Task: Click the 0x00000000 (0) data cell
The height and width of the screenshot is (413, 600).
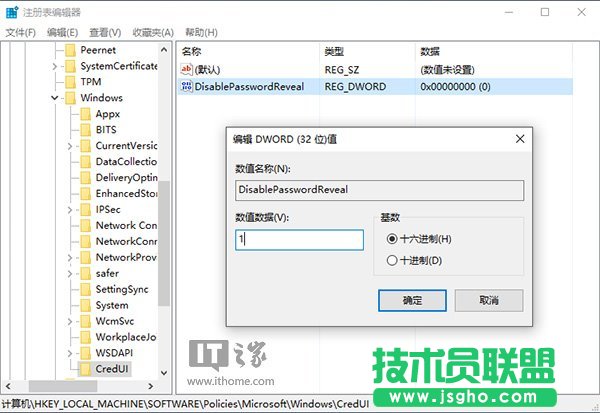Action: tap(455, 87)
